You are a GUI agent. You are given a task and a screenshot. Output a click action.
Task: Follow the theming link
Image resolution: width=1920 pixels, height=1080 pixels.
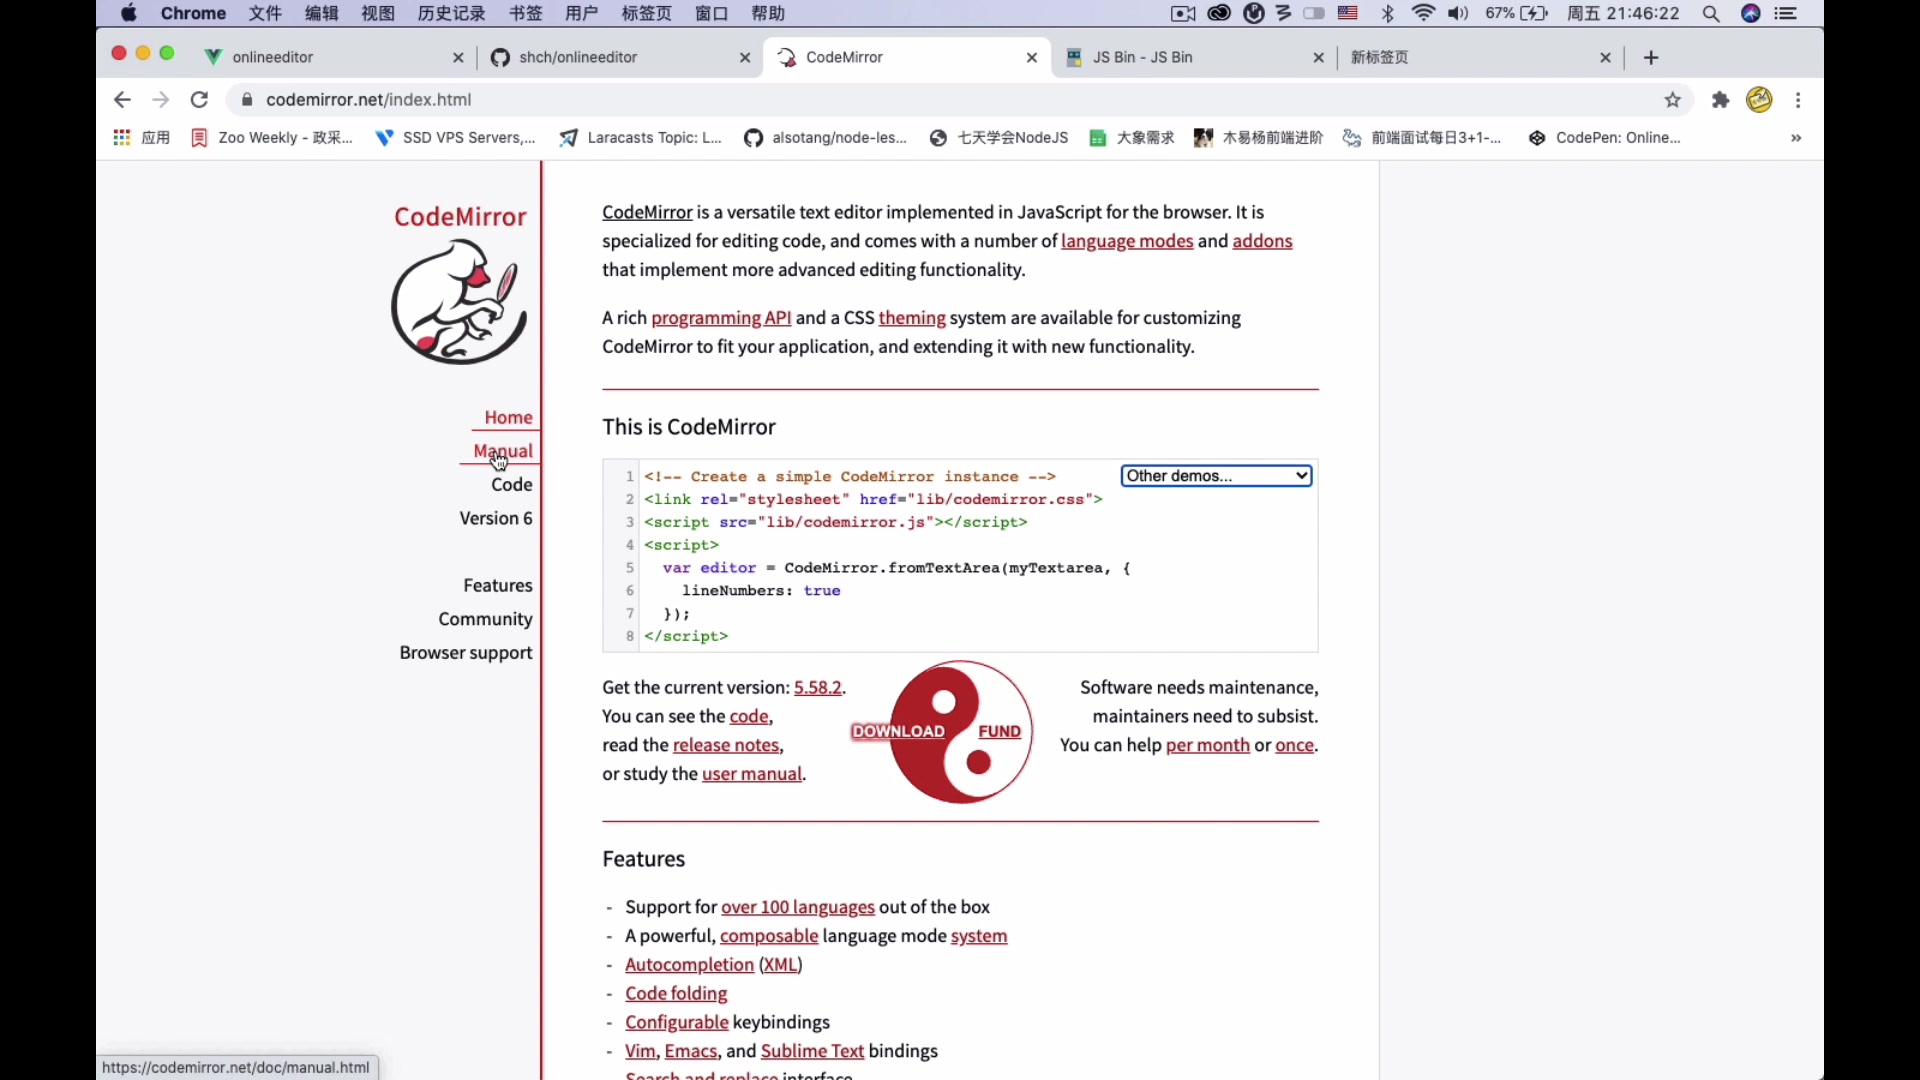pos(912,319)
